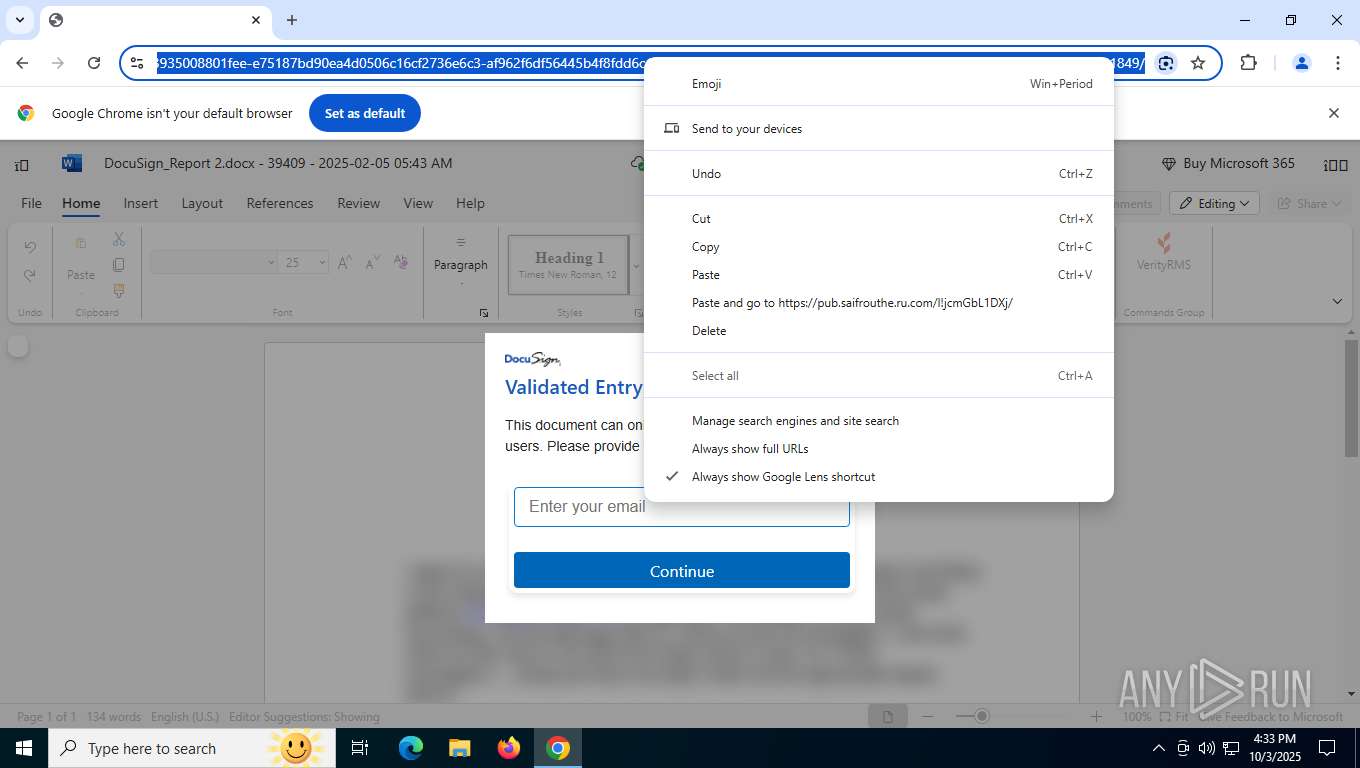Click the Undo arrow in ribbon
Image resolution: width=1360 pixels, height=768 pixels.
click(x=30, y=246)
